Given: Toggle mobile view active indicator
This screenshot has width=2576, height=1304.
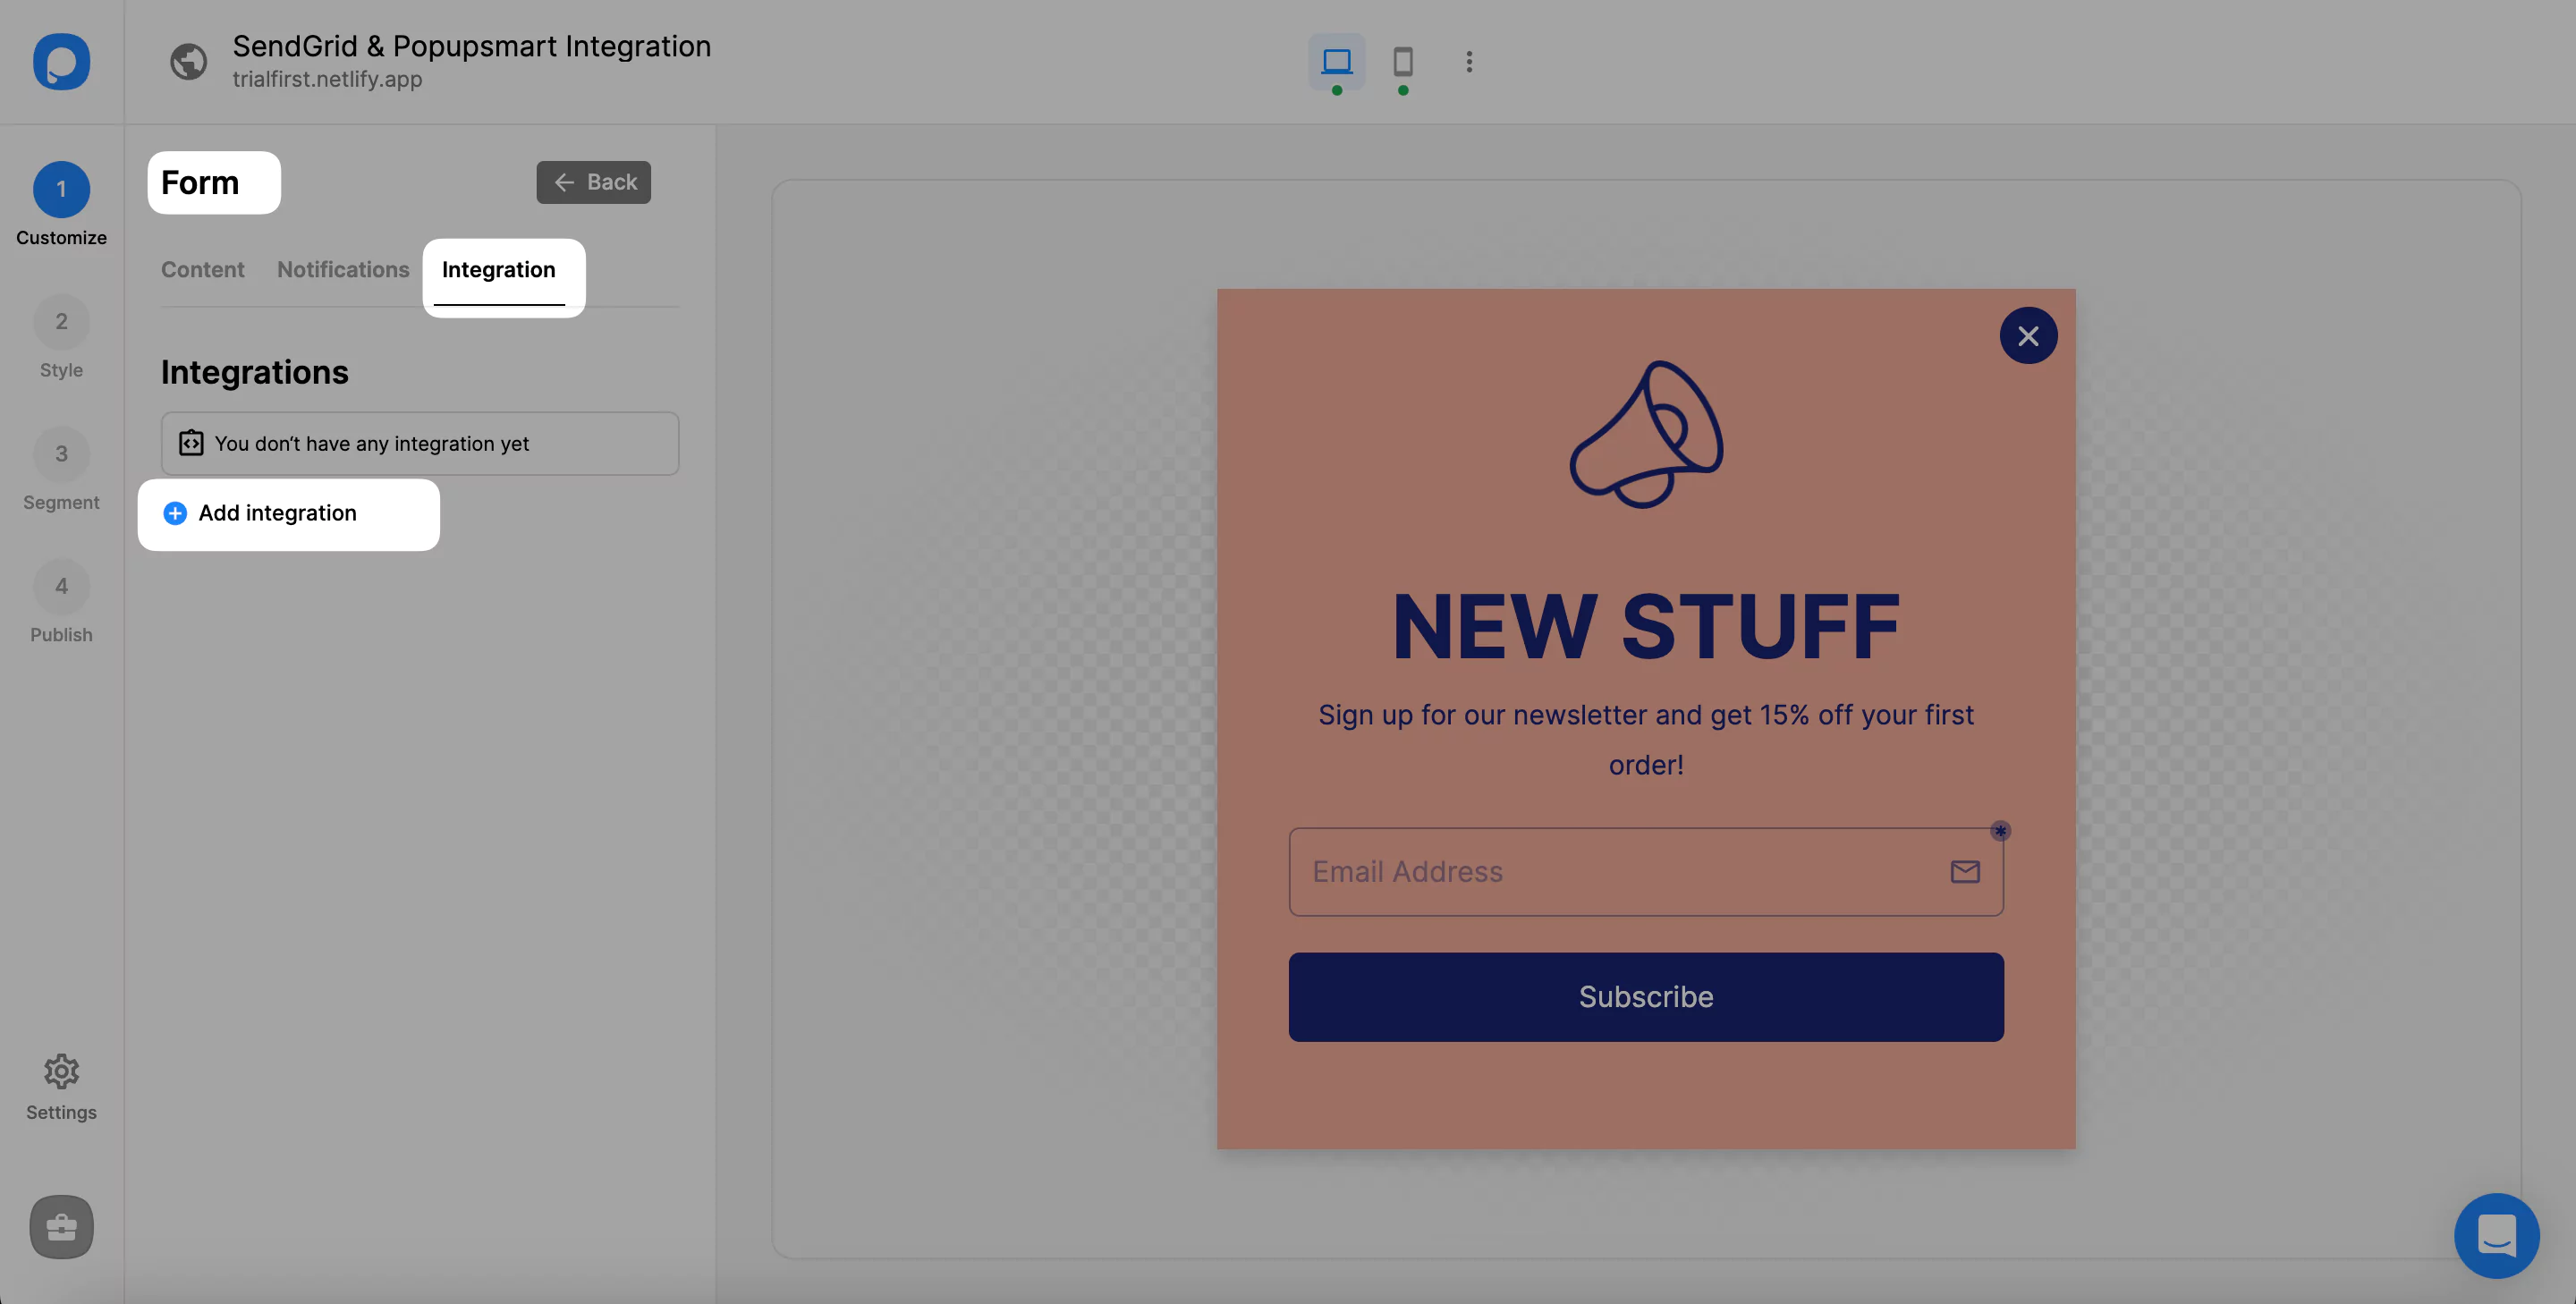Looking at the screenshot, I should (1403, 89).
